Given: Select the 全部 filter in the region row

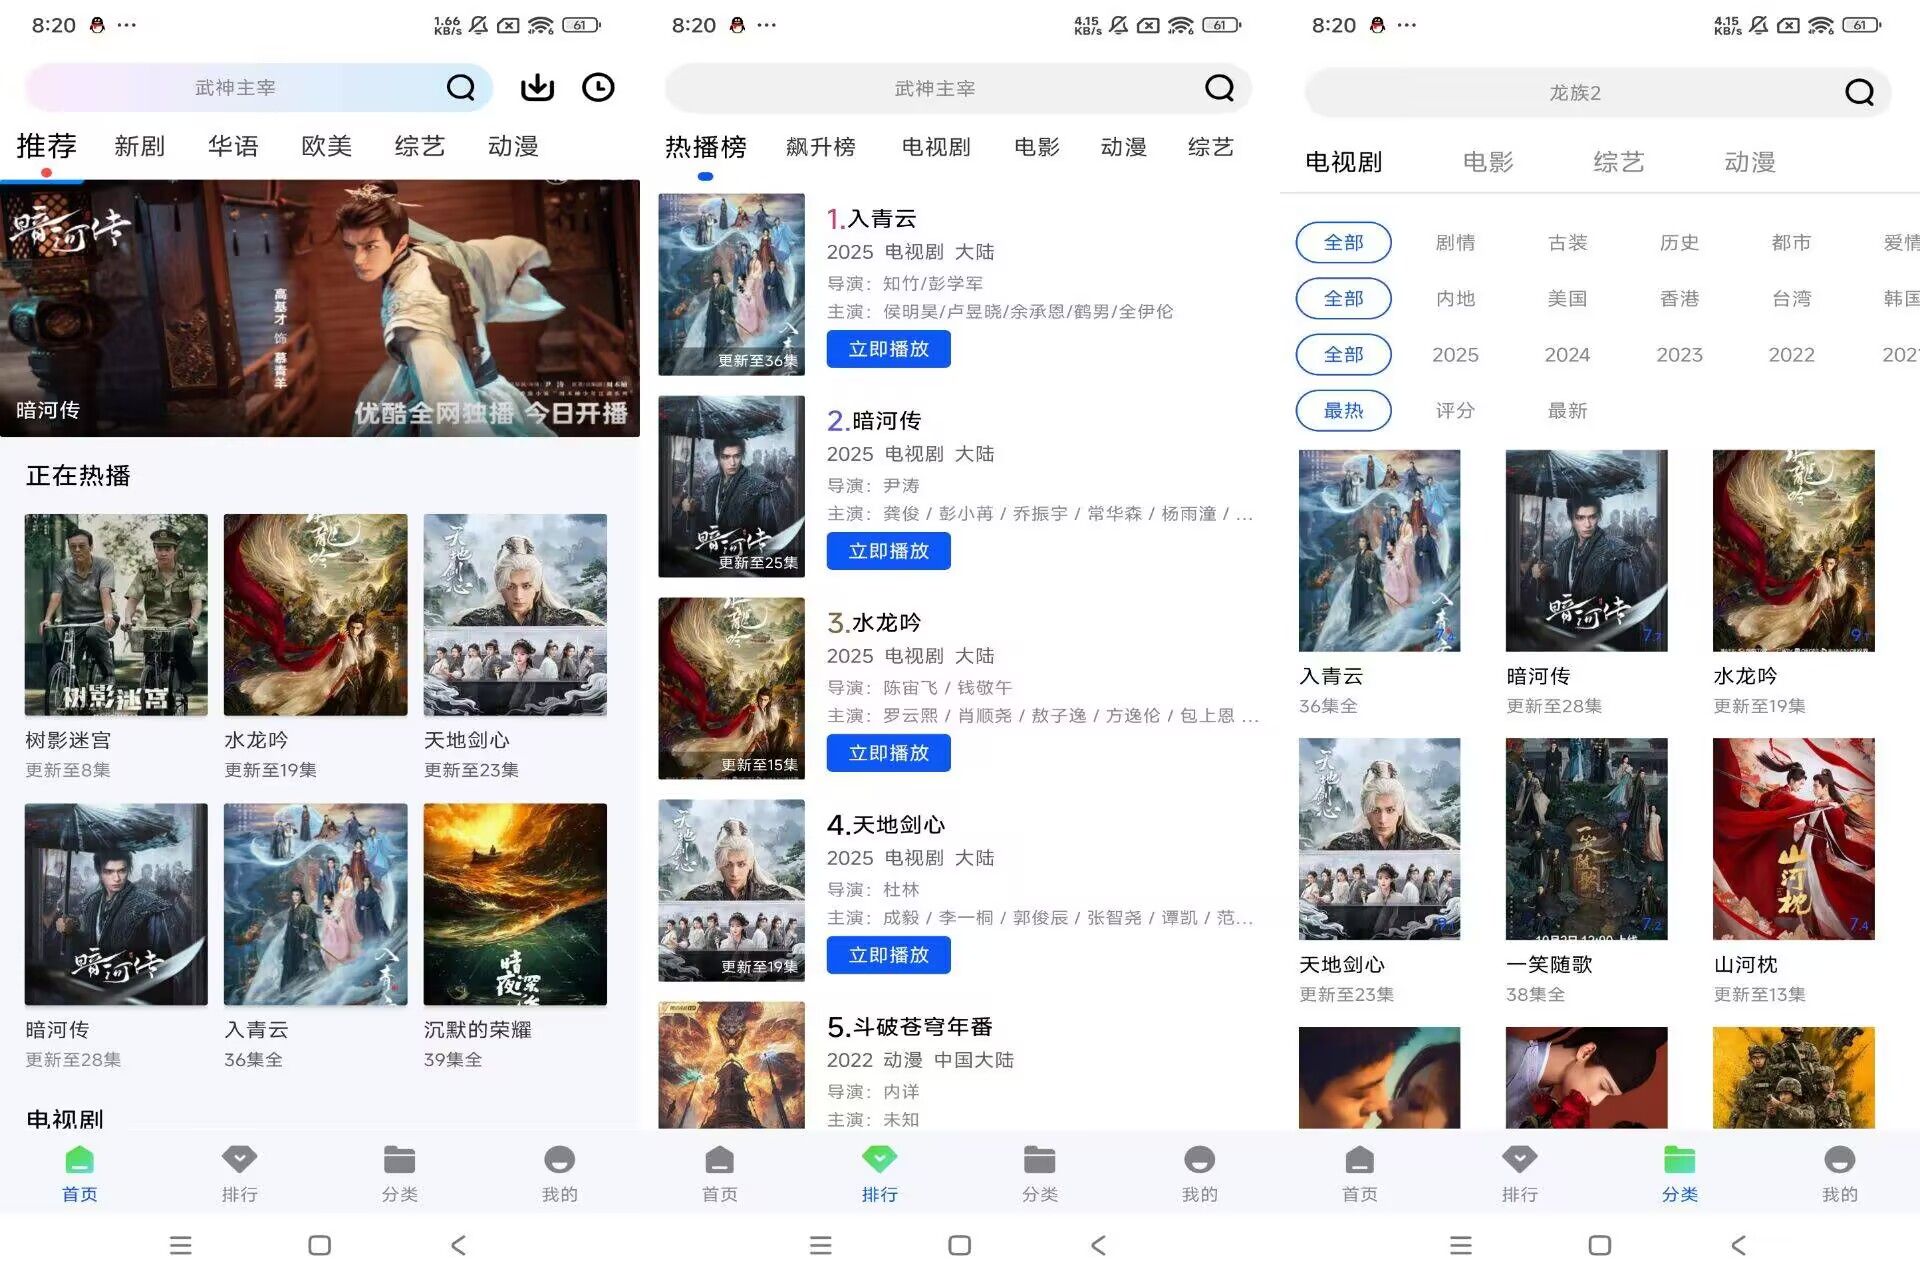Looking at the screenshot, I should pyautogui.click(x=1343, y=298).
